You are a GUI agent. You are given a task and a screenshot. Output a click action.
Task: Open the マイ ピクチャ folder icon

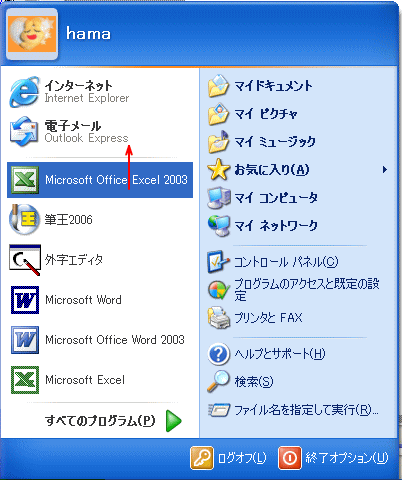point(218,114)
